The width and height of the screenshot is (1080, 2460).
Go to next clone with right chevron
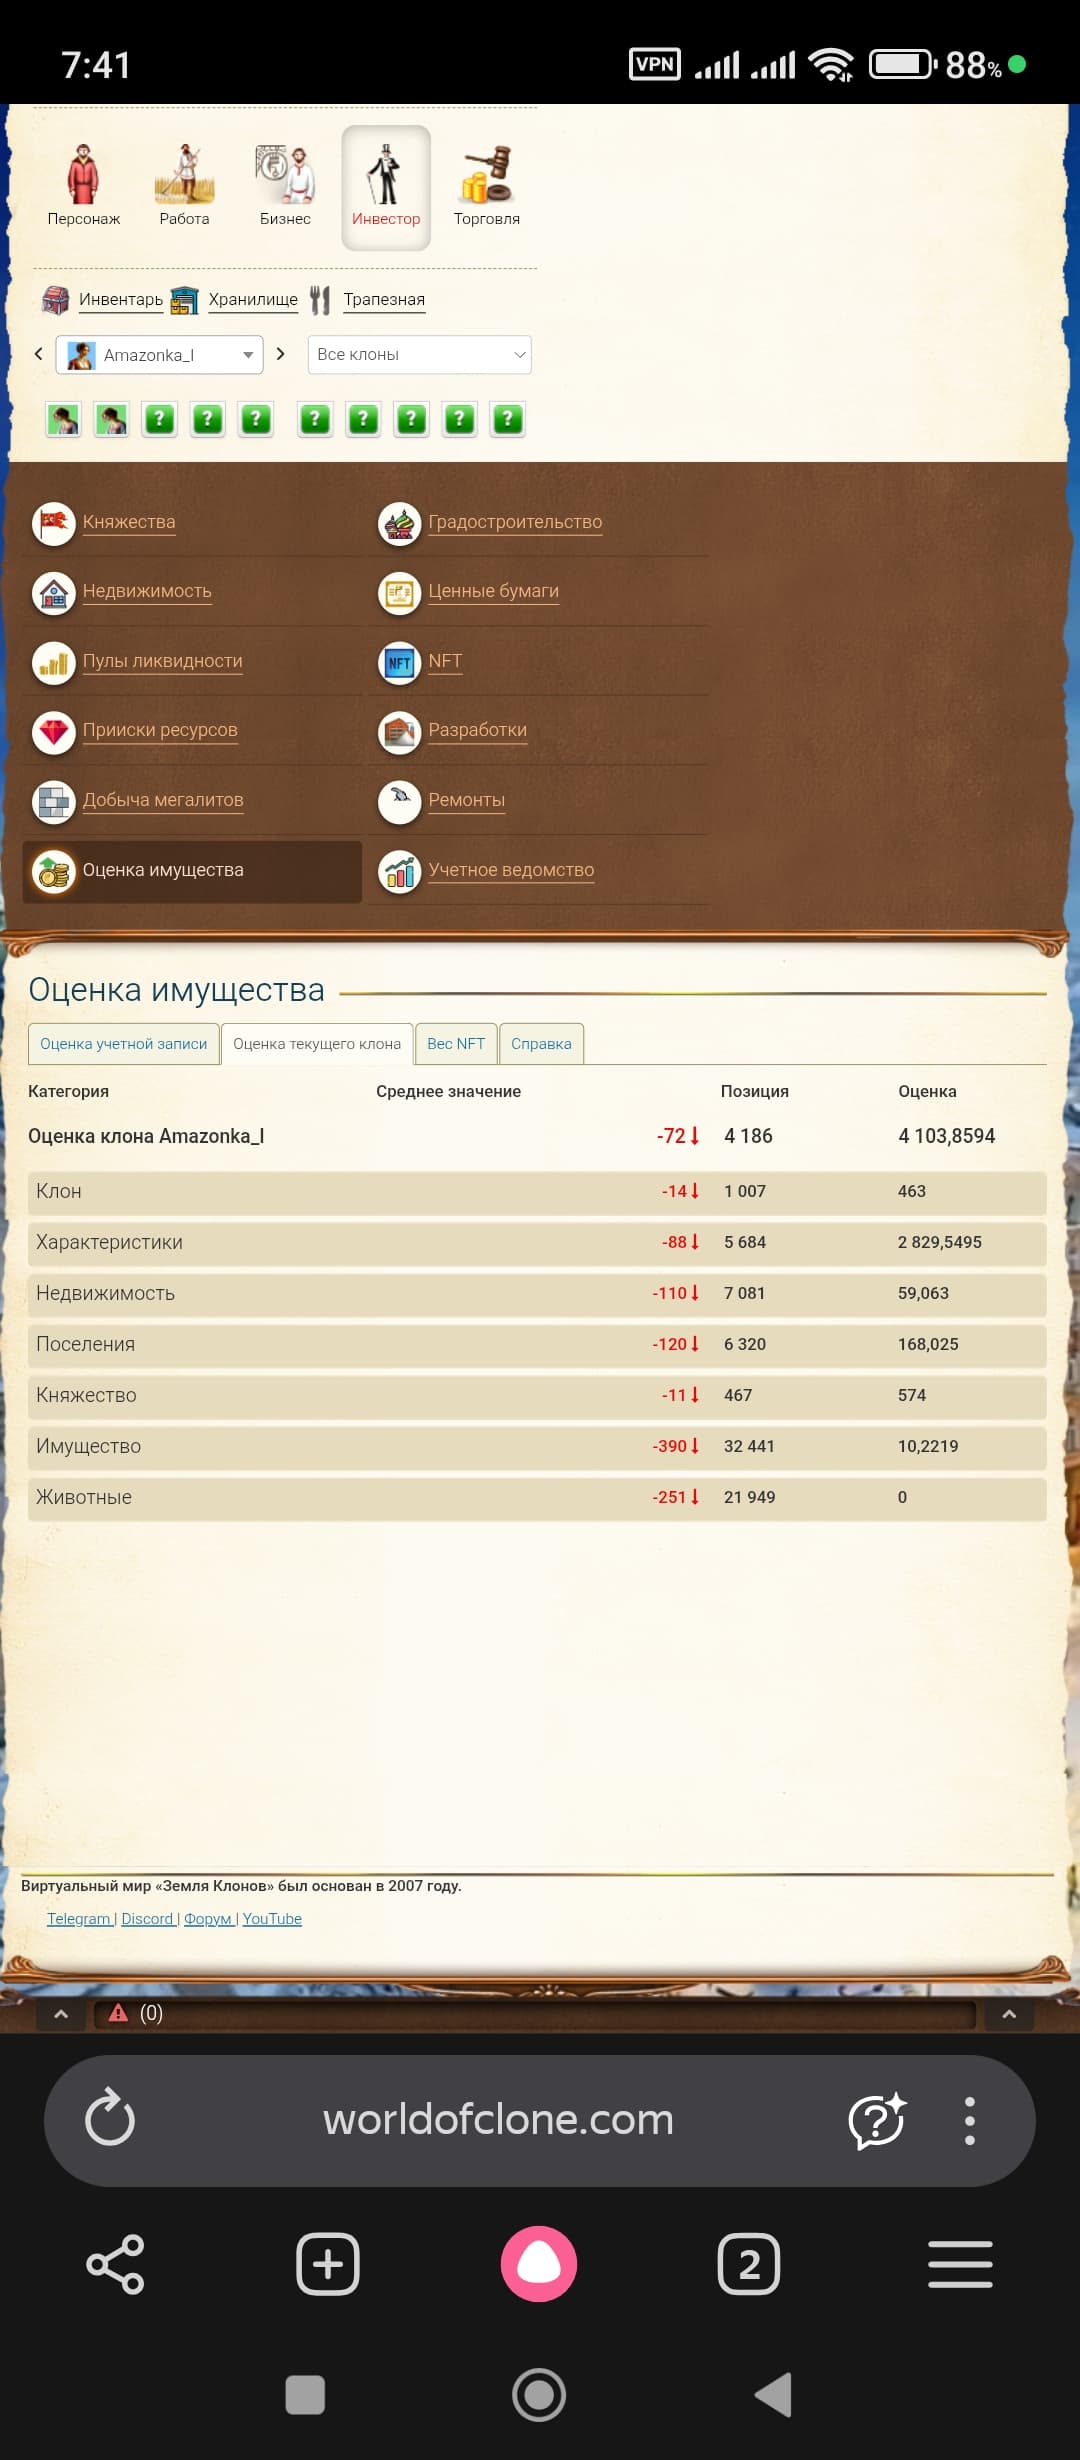[281, 354]
